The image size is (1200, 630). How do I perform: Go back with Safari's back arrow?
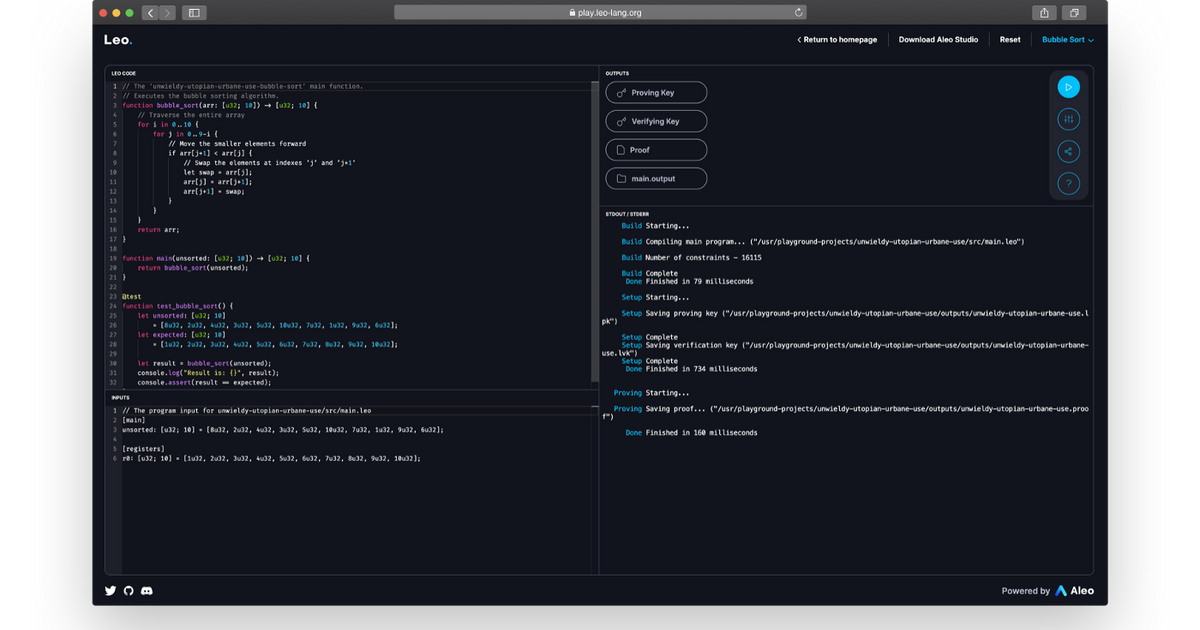click(149, 13)
